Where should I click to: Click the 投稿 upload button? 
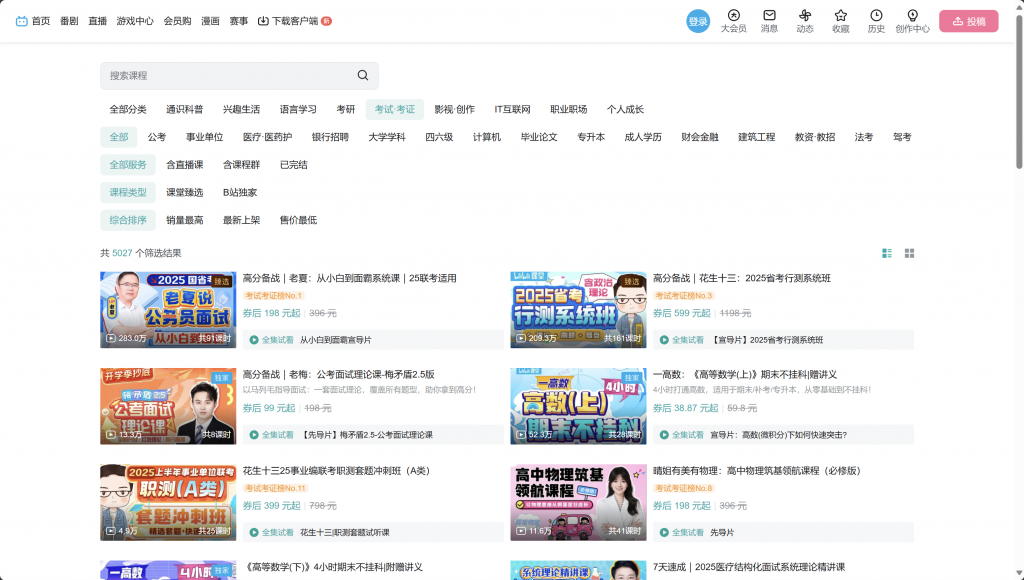tap(968, 21)
